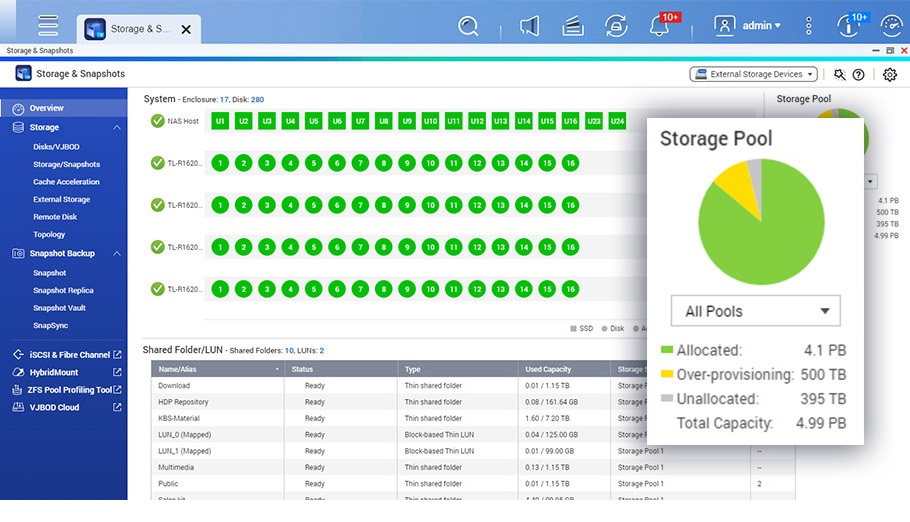Select disk 5 in third TL-R1620 enclosure
The width and height of the screenshot is (910, 522).
tap(313, 247)
